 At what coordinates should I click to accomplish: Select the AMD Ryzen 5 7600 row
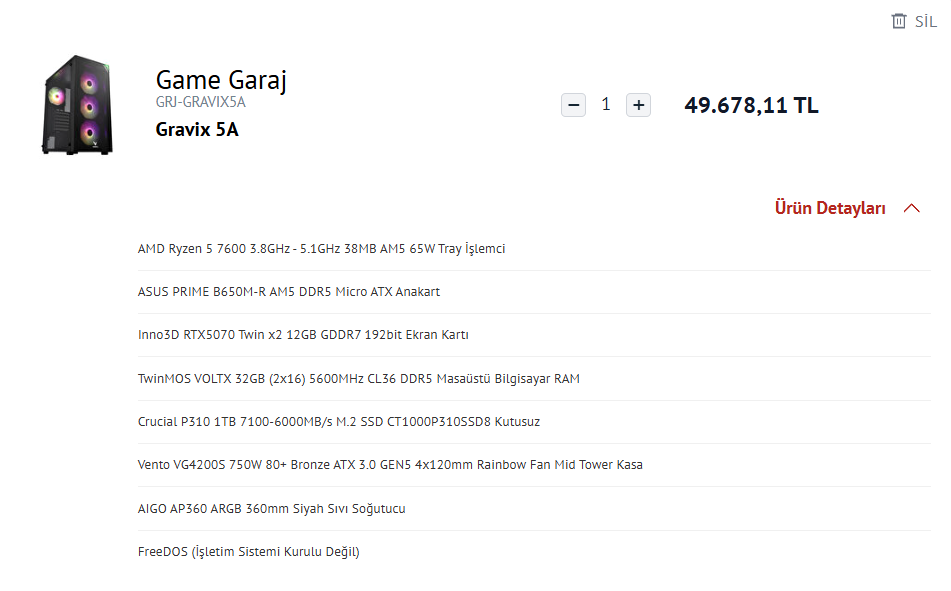[534, 249]
